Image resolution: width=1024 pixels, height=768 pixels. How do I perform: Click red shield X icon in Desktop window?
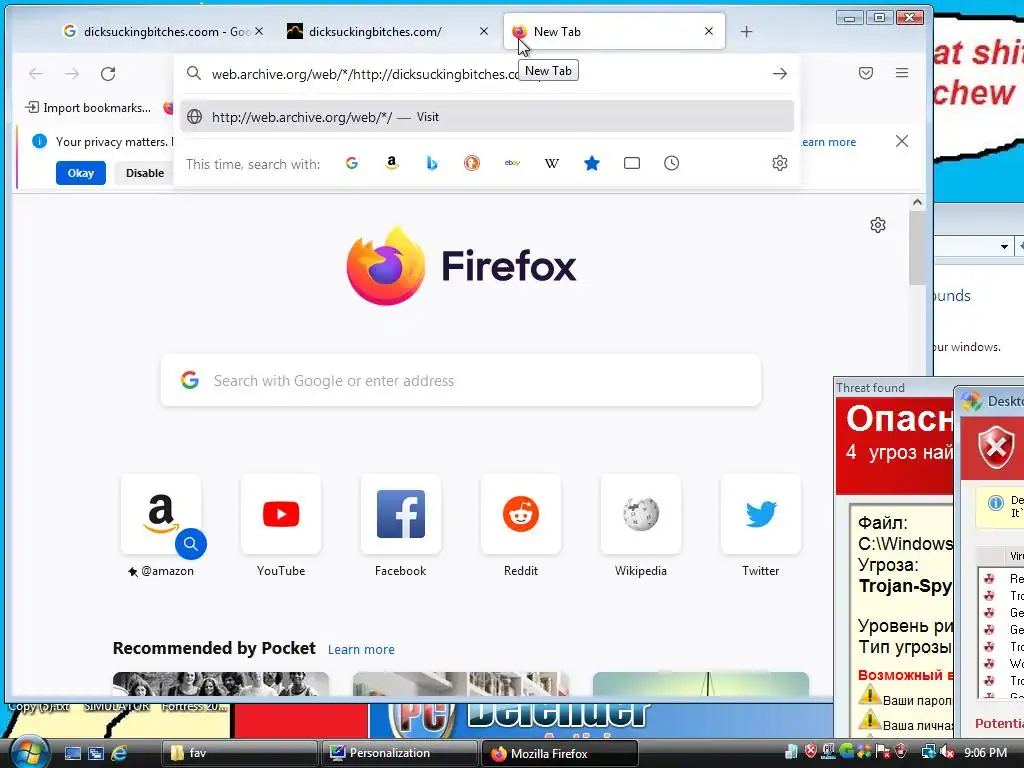point(995,447)
